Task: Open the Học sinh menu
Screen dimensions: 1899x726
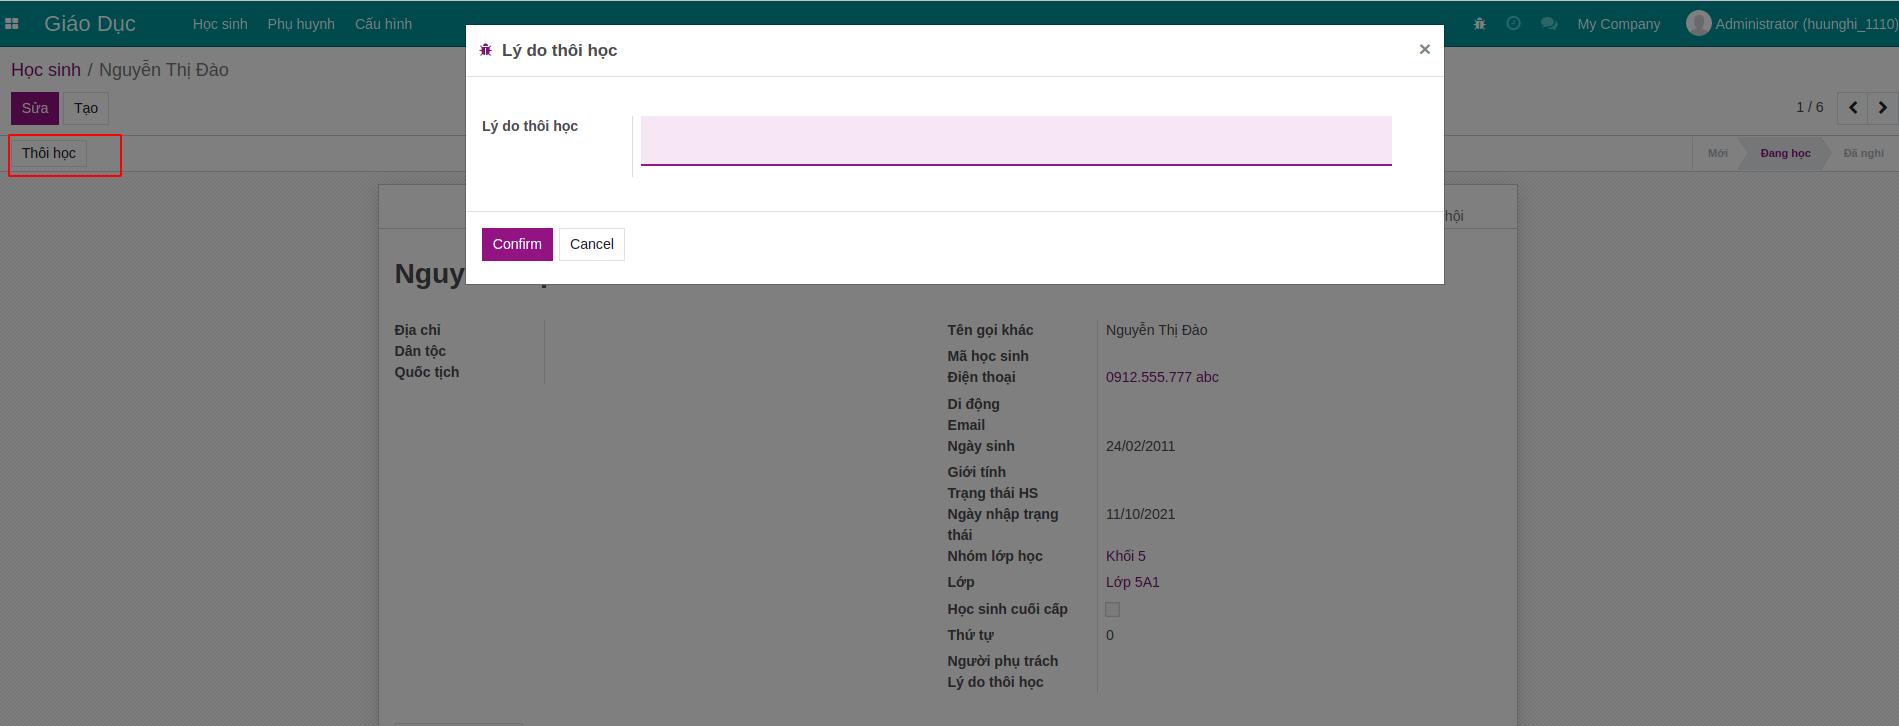Action: tap(220, 24)
